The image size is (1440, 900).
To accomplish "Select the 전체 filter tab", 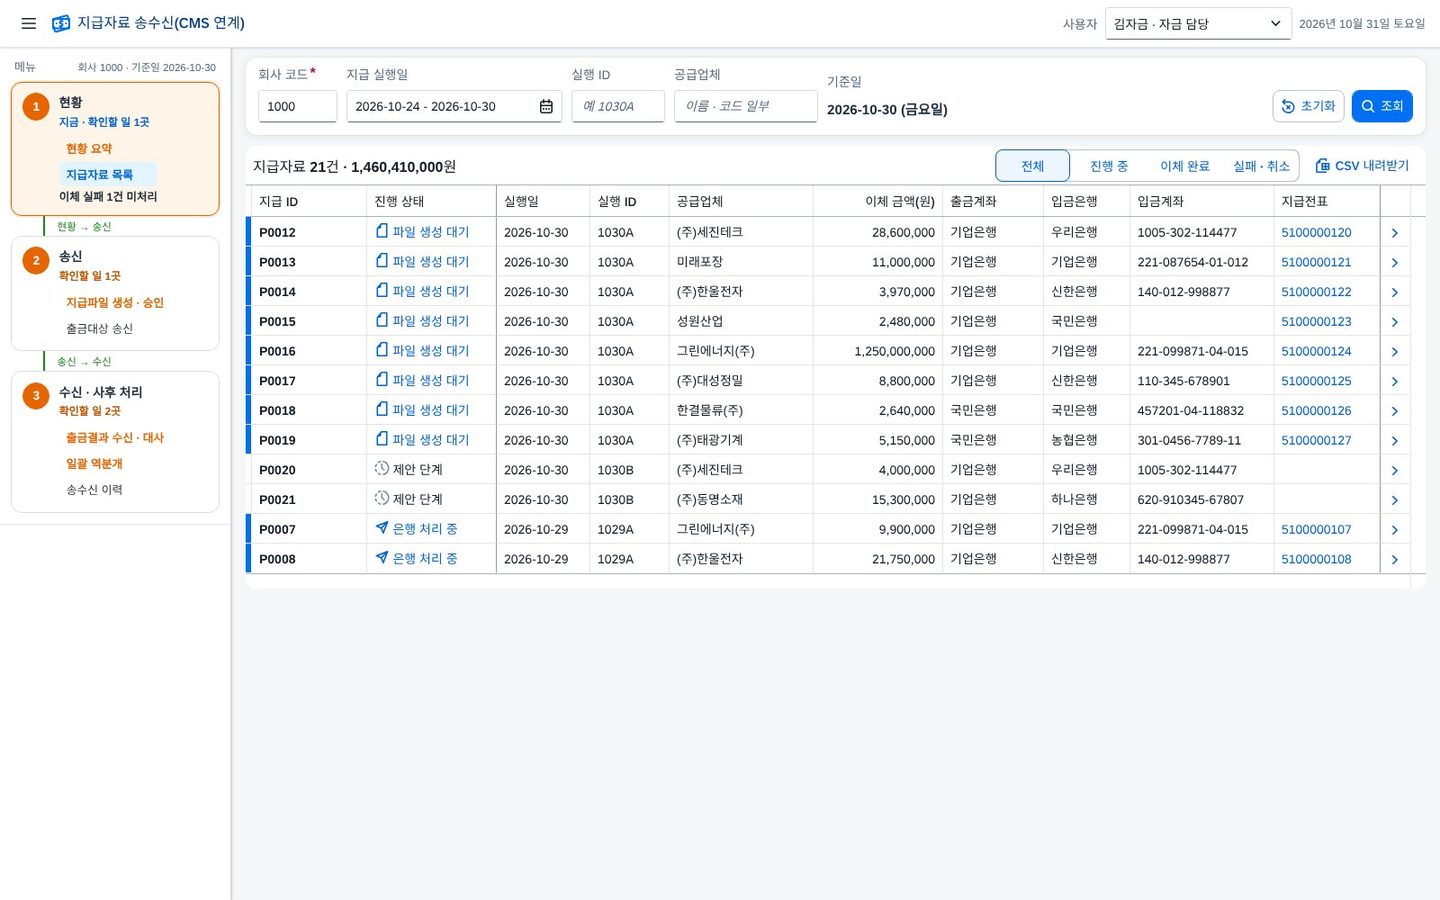I will click(x=1033, y=166).
